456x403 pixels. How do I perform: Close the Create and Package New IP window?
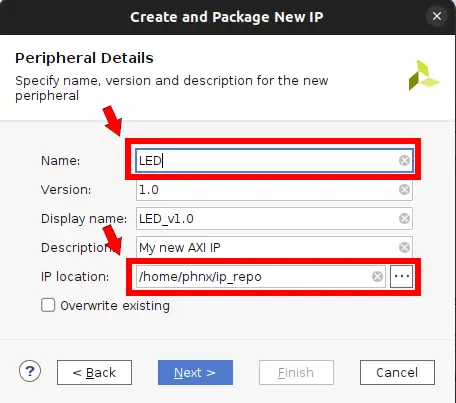point(437,16)
